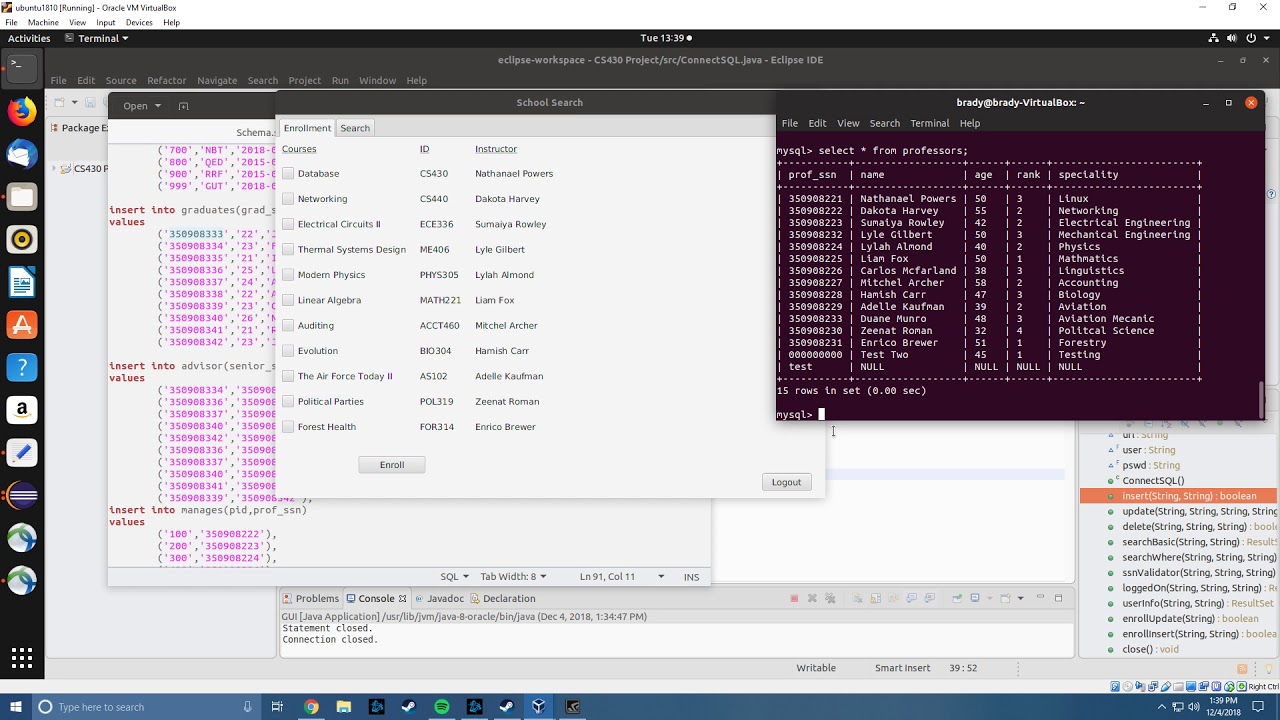1280x720 pixels.
Task: Open the Terminal app menu in top bar
Action: 97,38
